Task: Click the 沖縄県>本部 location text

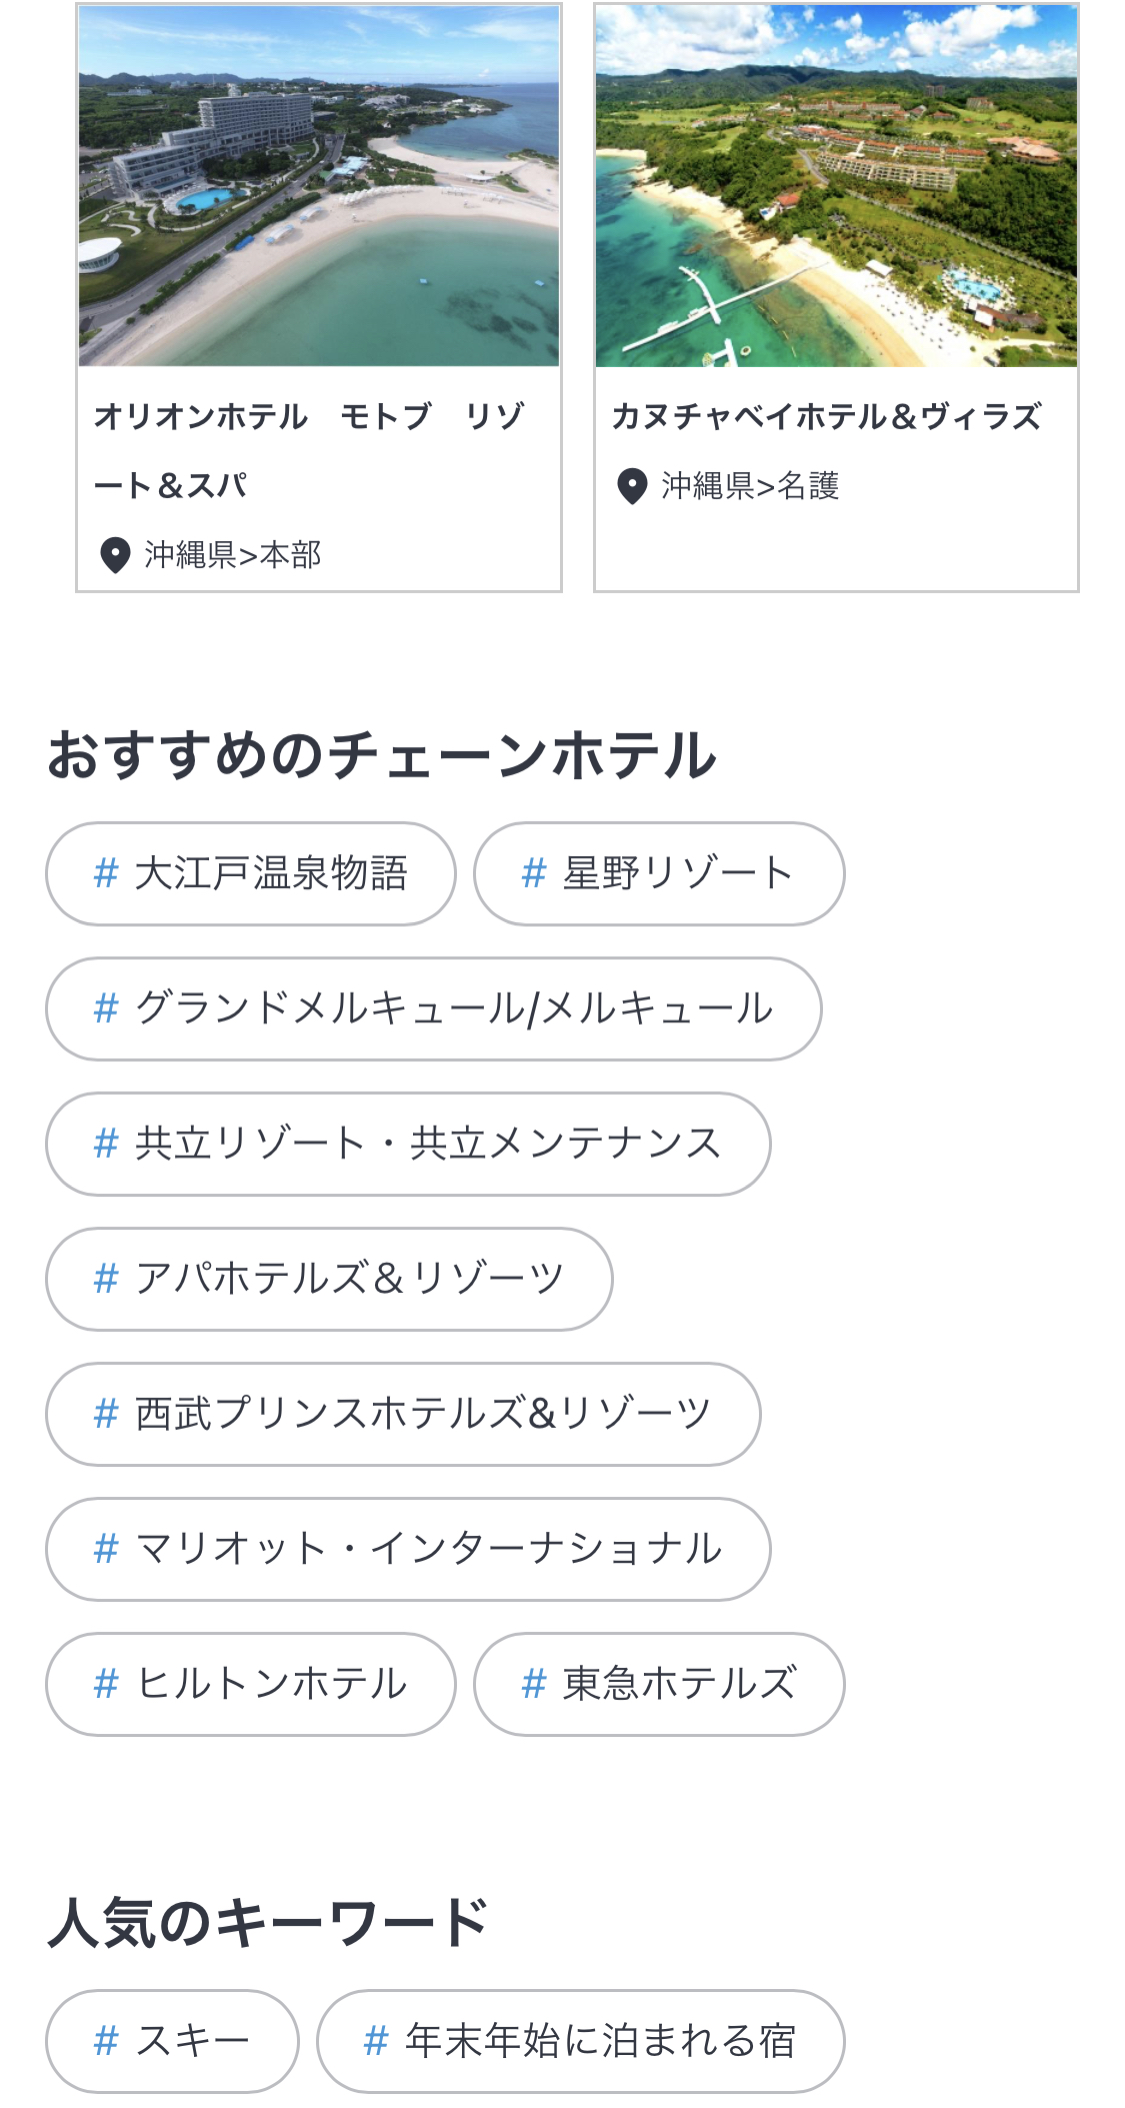Action: [232, 555]
